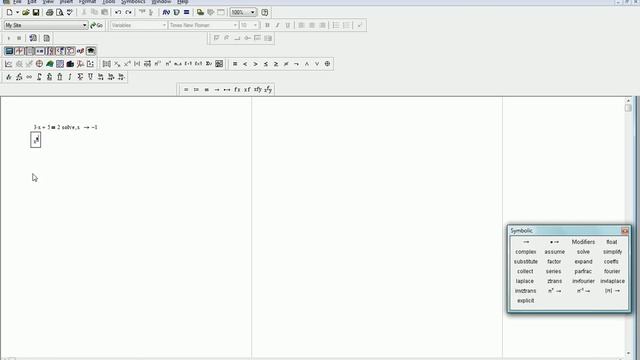
Task: Print the worksheet
Action: (x=49, y=12)
